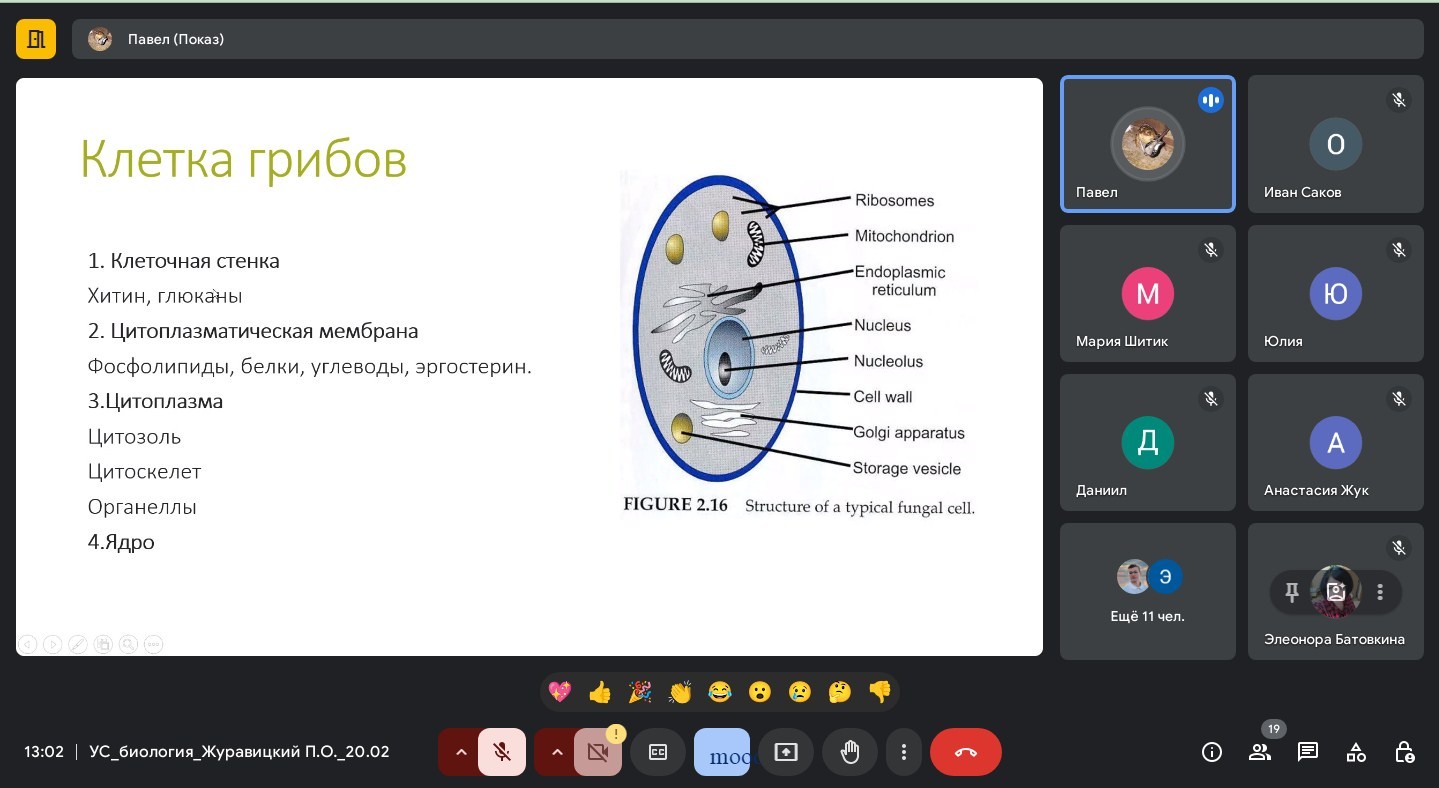Expand the audio settings arrow beside the microphone
This screenshot has width=1439, height=788.
click(460, 752)
